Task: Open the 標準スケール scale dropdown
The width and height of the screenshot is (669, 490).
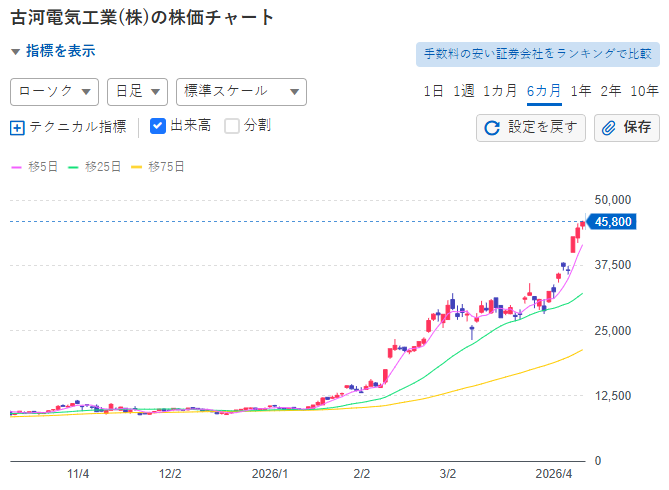Action: (x=241, y=92)
